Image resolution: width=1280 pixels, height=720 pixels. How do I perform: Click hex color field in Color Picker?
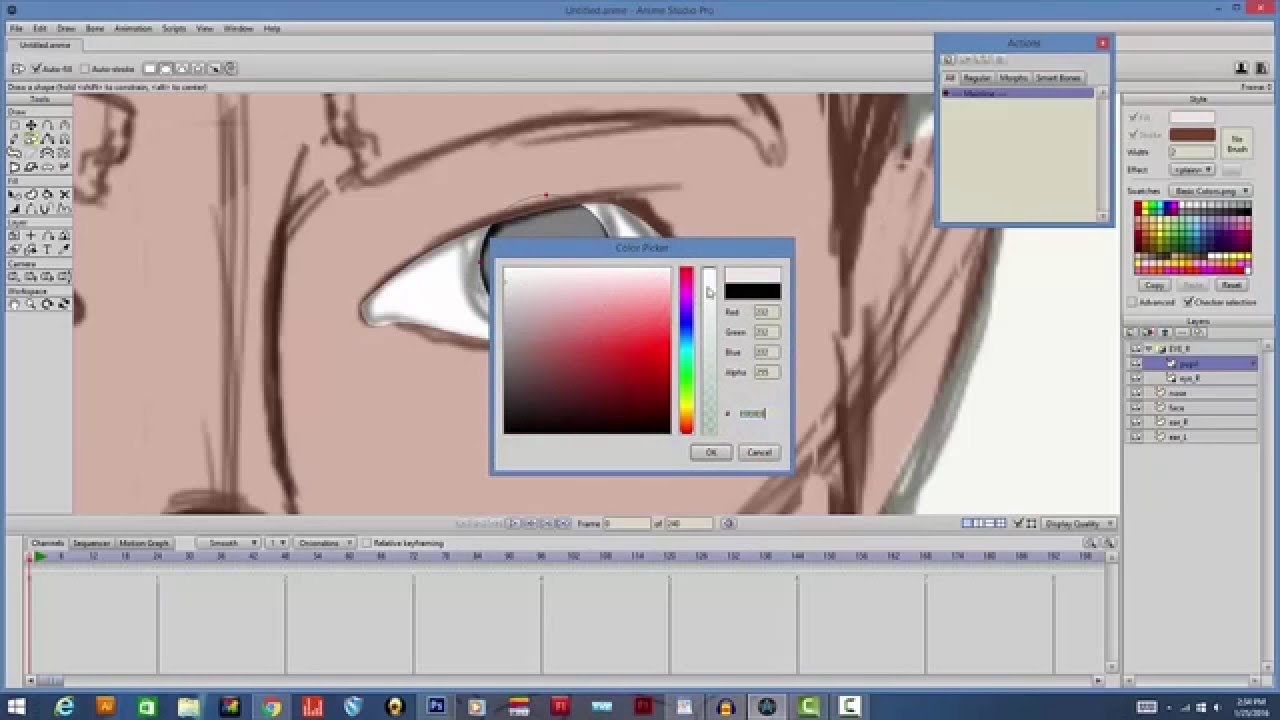pos(753,413)
